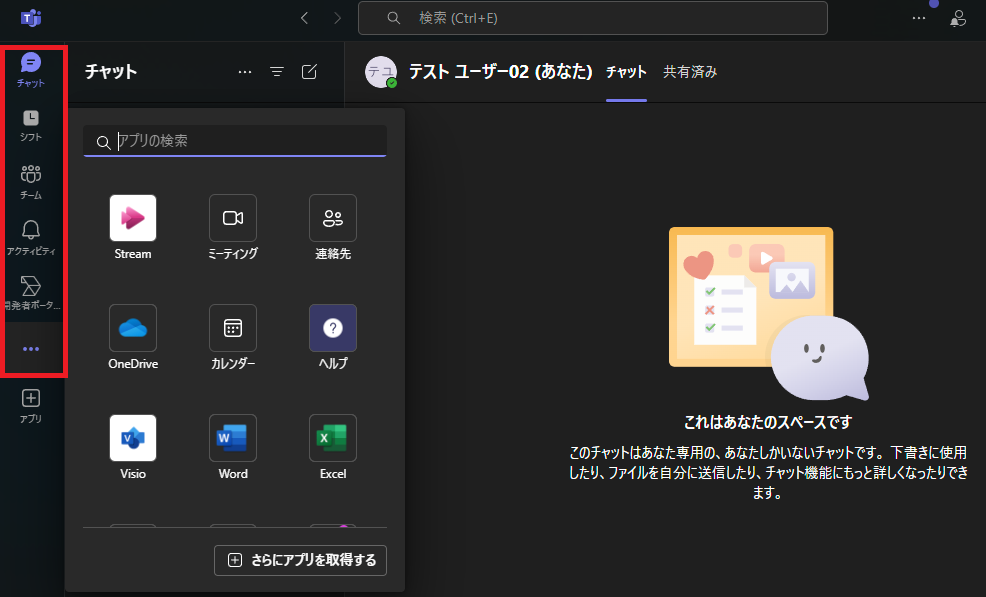Click the sidebar more apps ellipsis
The width and height of the screenshot is (986, 597).
pos(31,349)
